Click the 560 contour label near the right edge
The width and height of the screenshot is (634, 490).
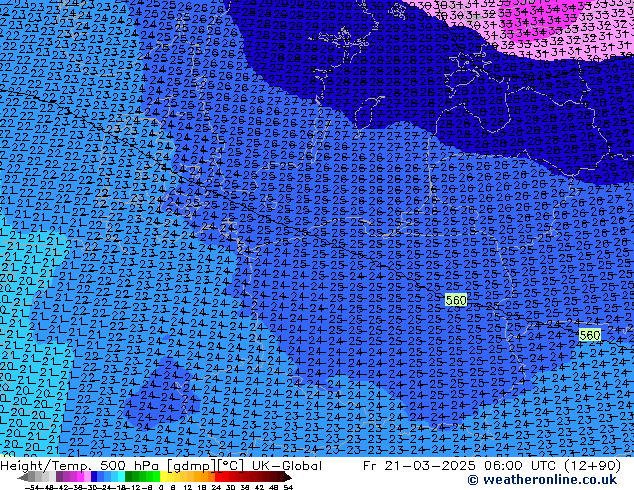coord(590,335)
